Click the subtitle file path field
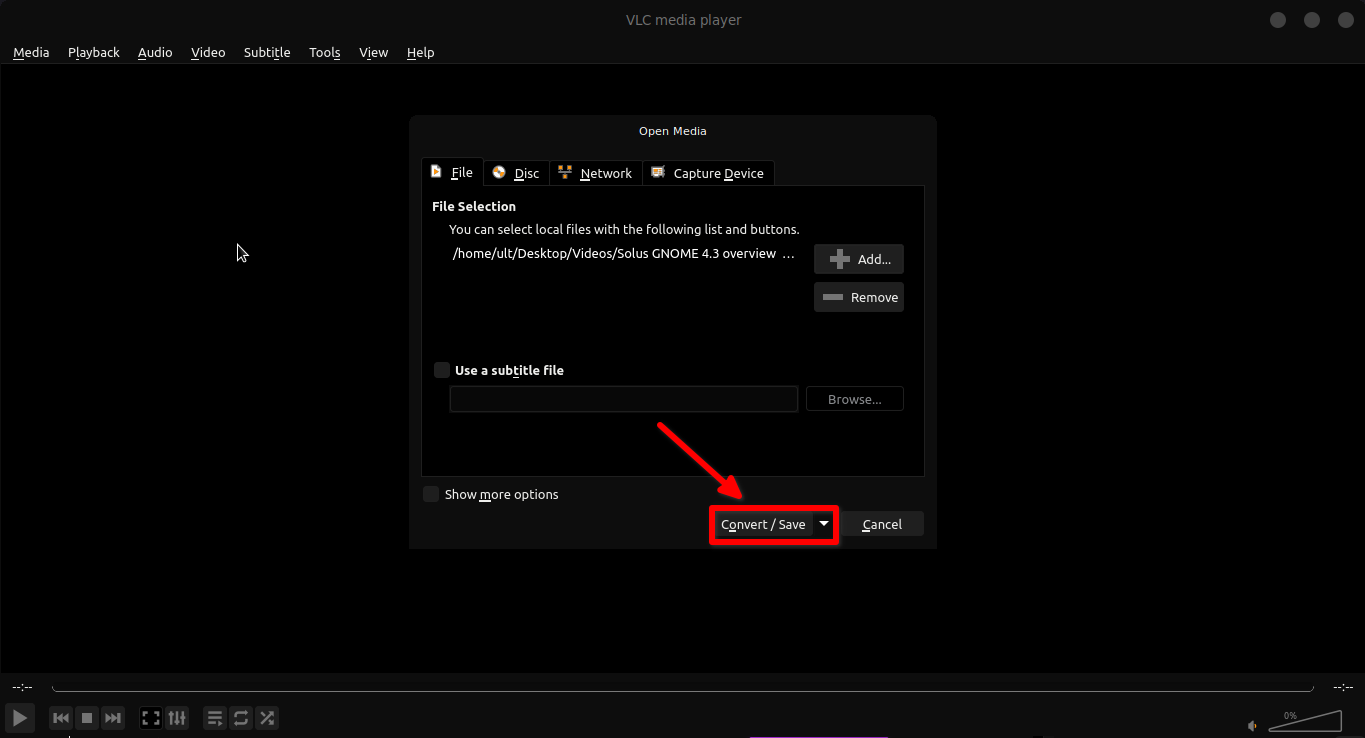The image size is (1365, 738). pyautogui.click(x=623, y=399)
